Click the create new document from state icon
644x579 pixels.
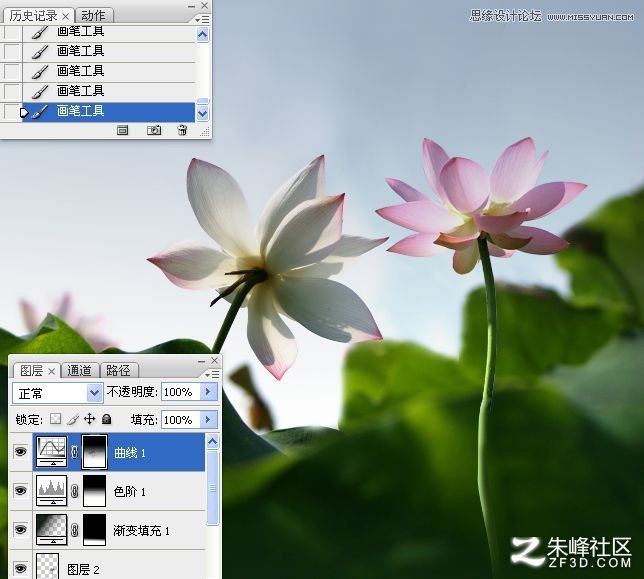(x=122, y=131)
